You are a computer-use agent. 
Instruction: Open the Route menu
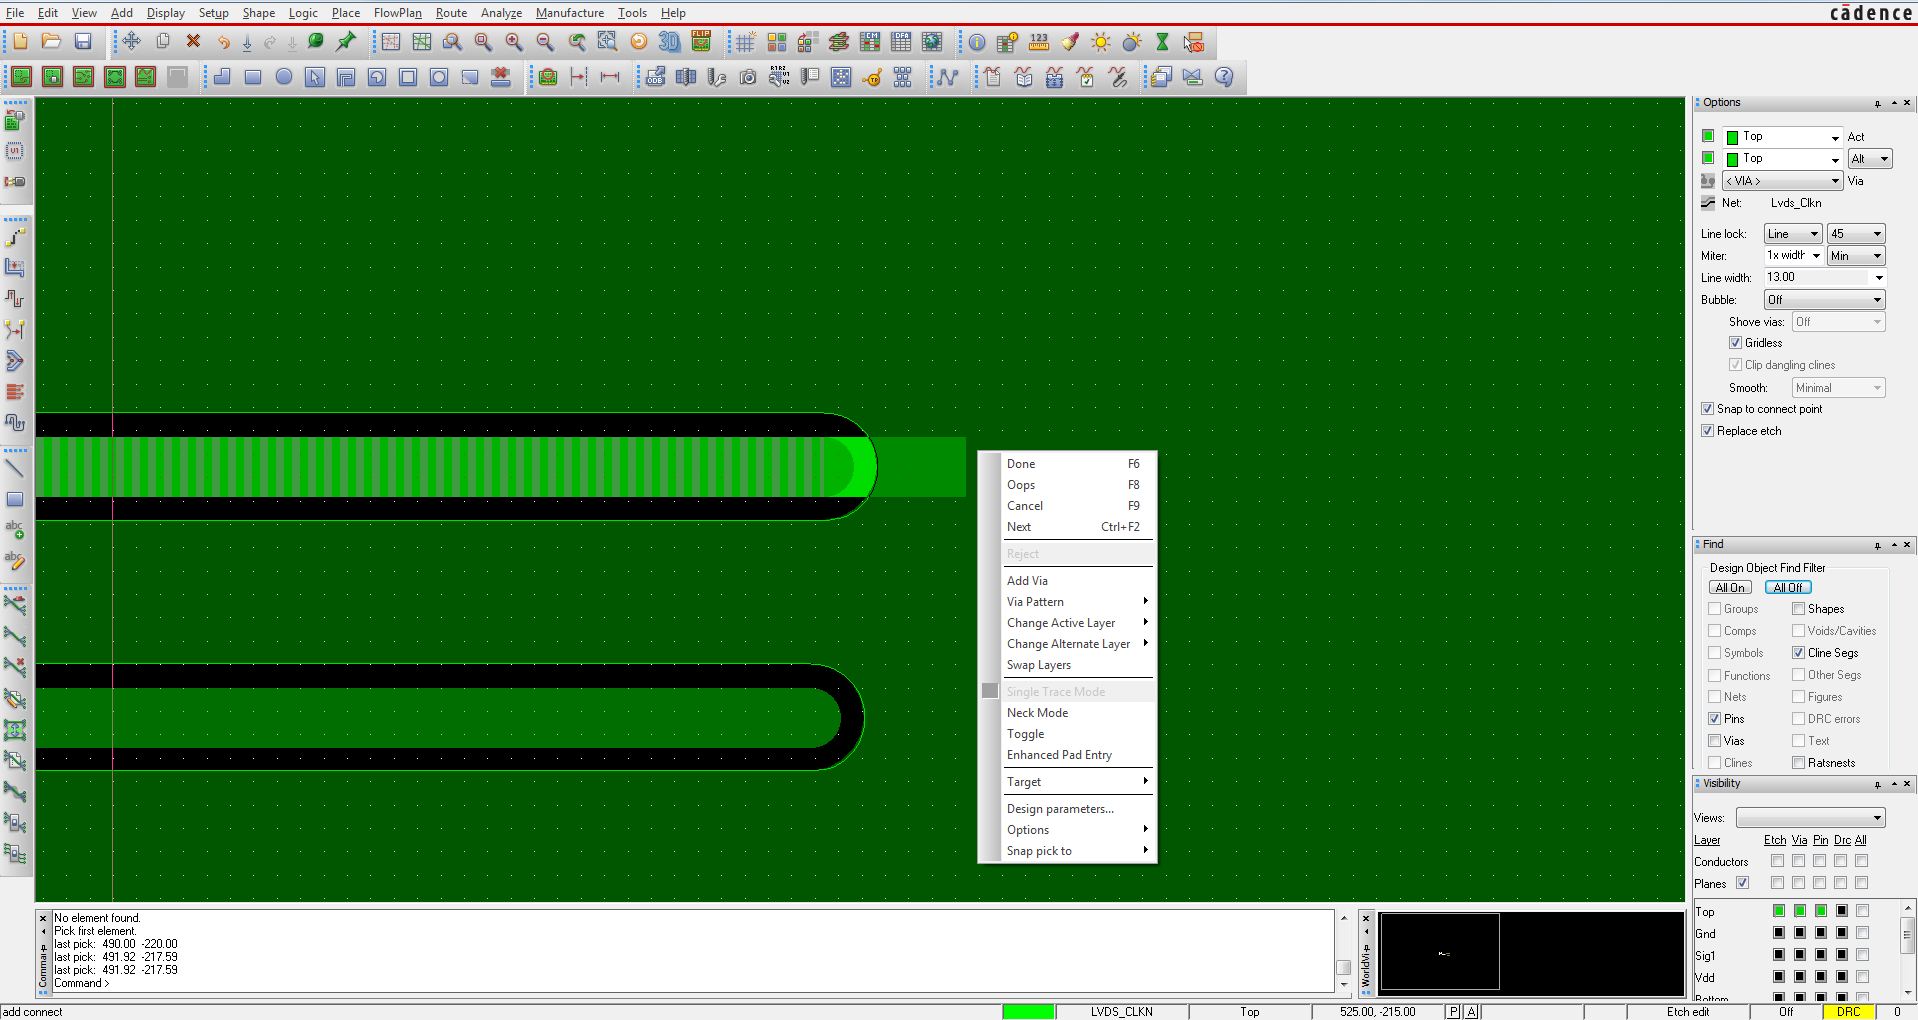[451, 13]
